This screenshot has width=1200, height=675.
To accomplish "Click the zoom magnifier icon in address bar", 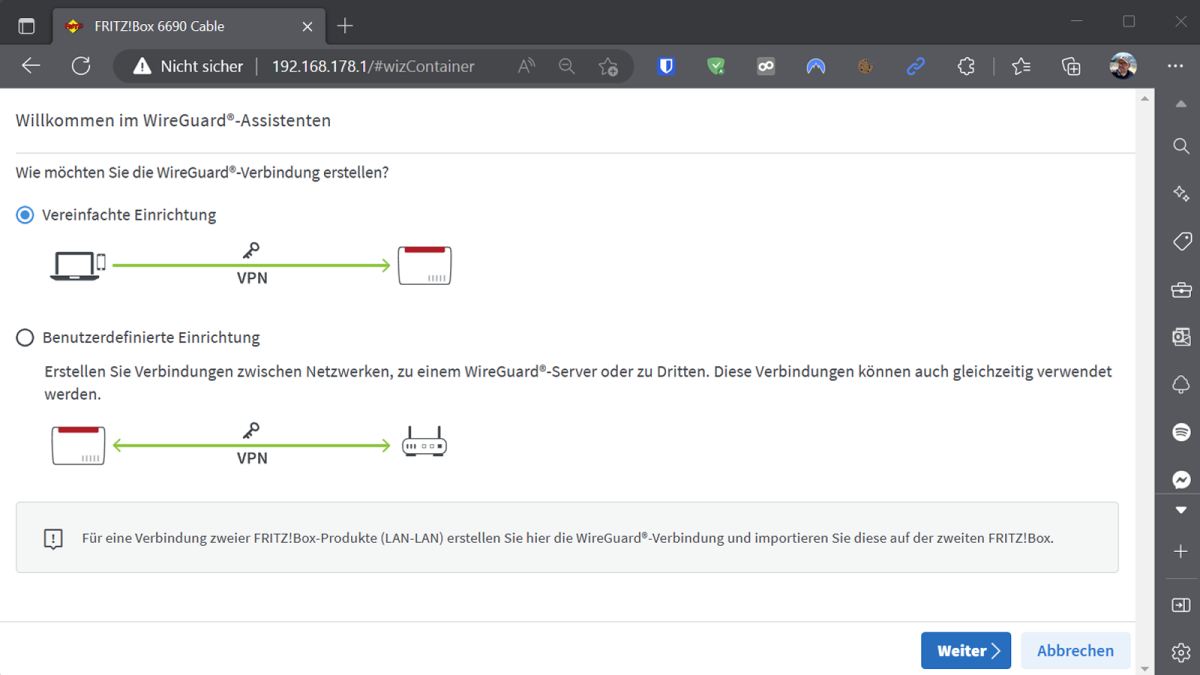I will click(567, 66).
